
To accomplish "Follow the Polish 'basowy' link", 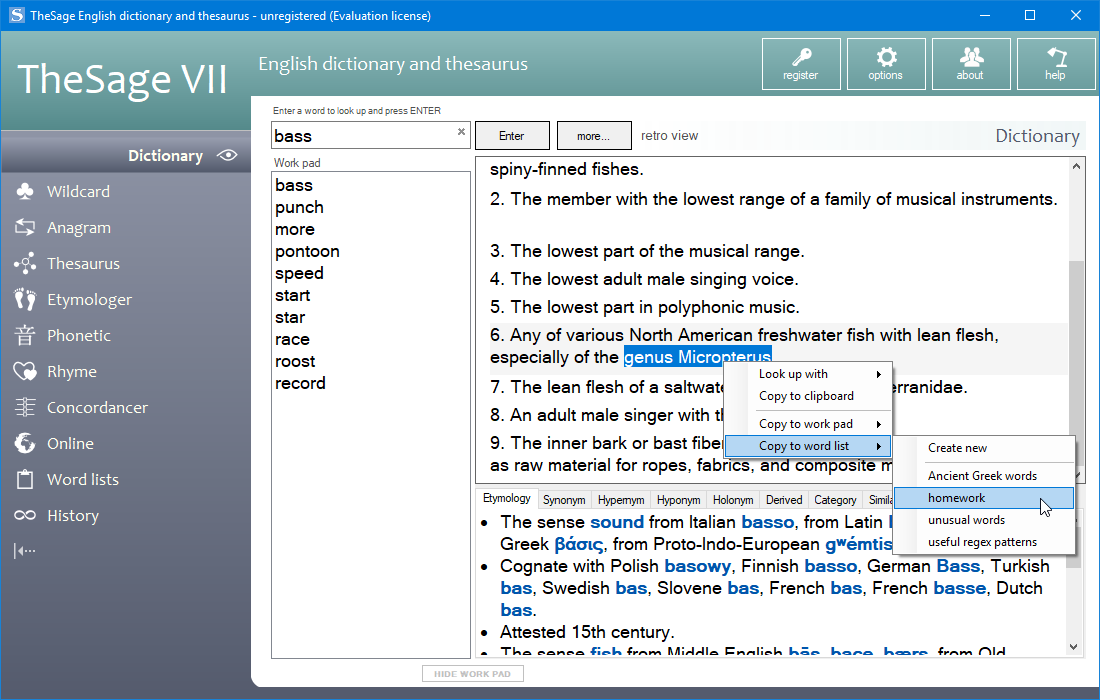I will [697, 567].
